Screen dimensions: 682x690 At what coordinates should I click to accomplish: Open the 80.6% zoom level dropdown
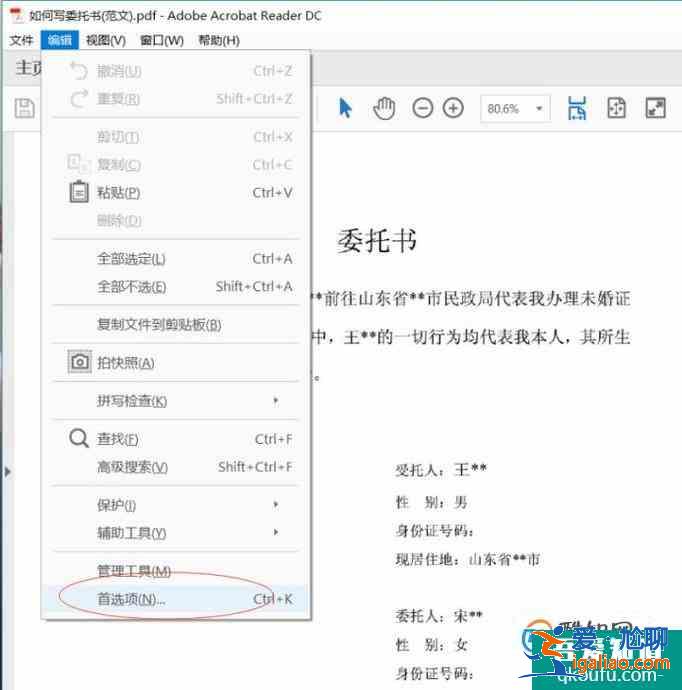(539, 108)
